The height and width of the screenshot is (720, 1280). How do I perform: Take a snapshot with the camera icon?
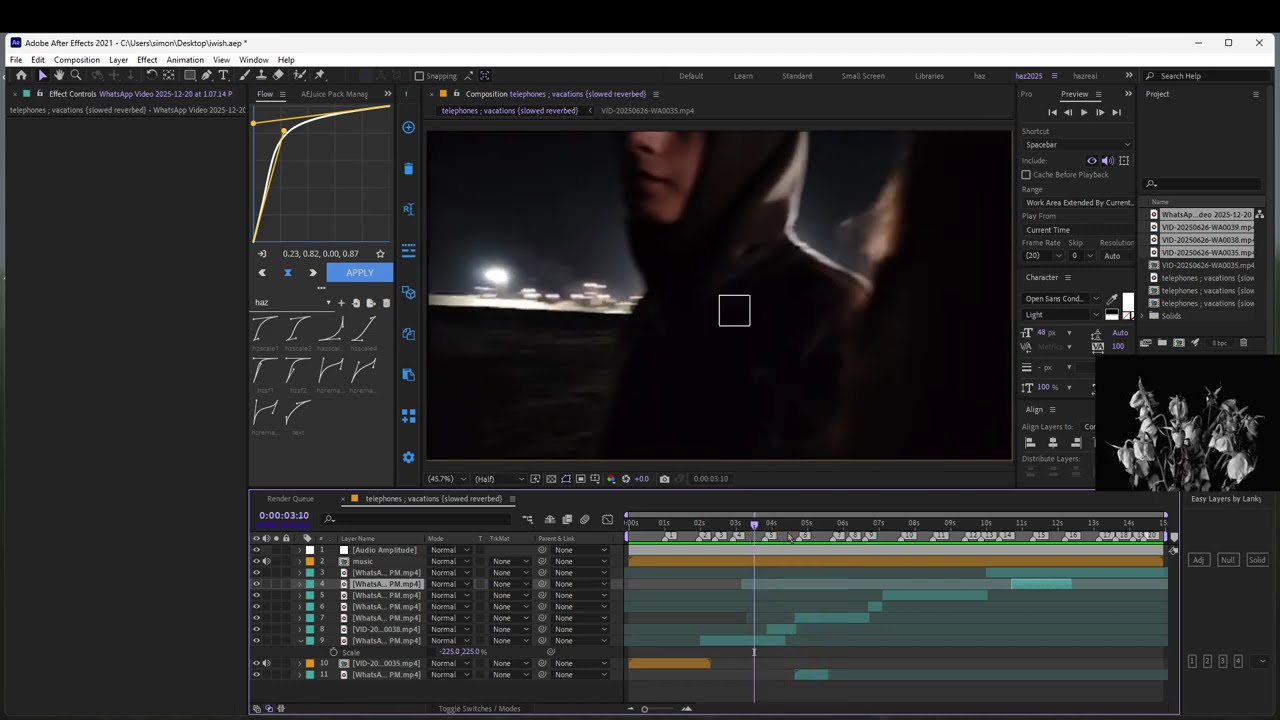click(x=664, y=479)
